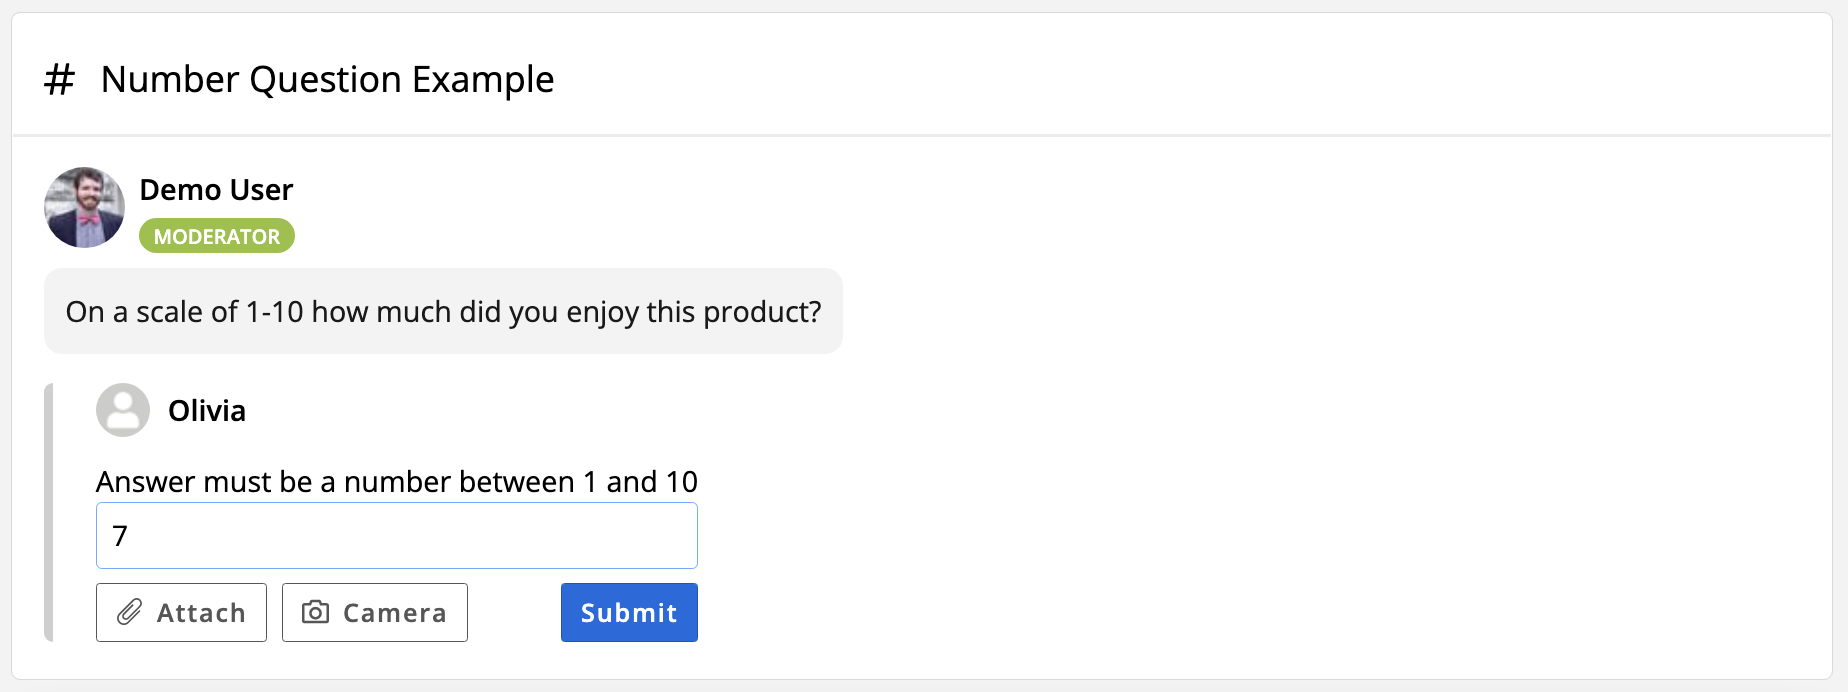Click the paperclip icon on Attach
This screenshot has width=1848, height=692.
click(x=130, y=612)
